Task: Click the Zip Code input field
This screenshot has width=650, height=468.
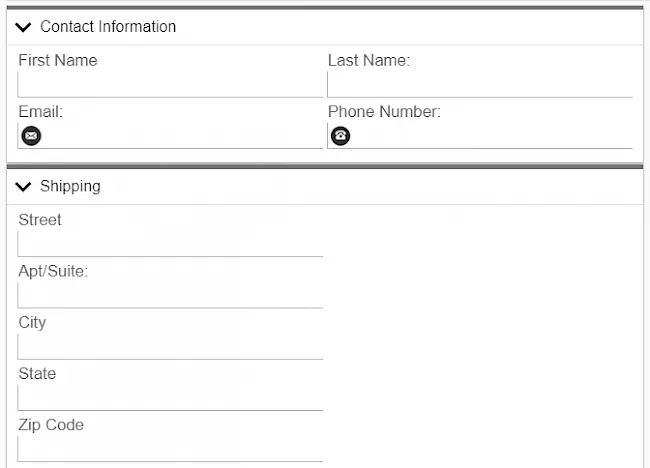Action: pos(170,448)
